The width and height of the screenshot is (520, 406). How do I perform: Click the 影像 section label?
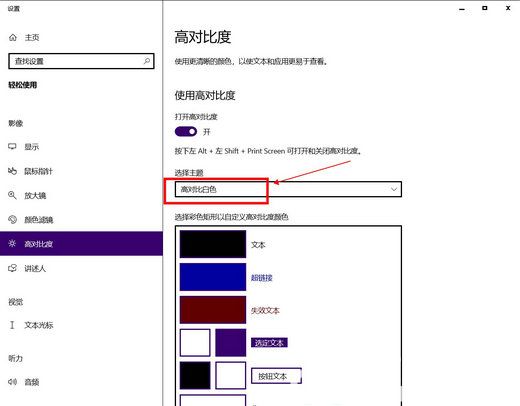tap(16, 123)
